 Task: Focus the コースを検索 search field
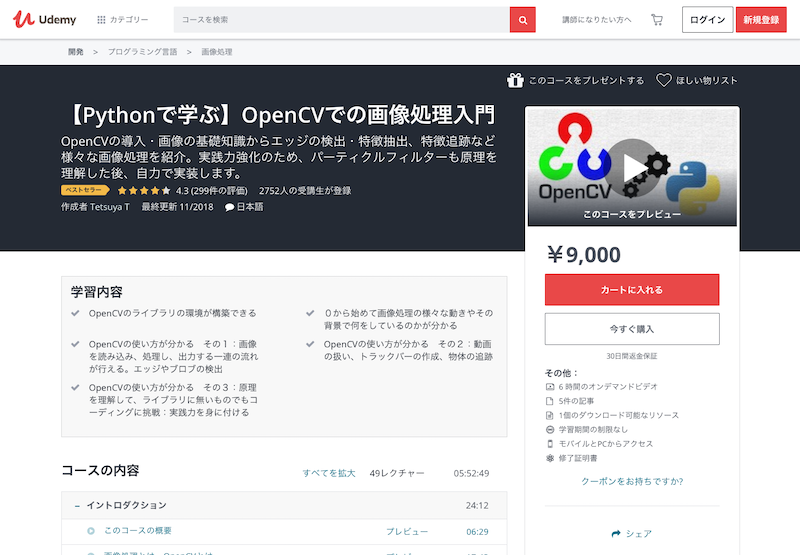click(341, 19)
